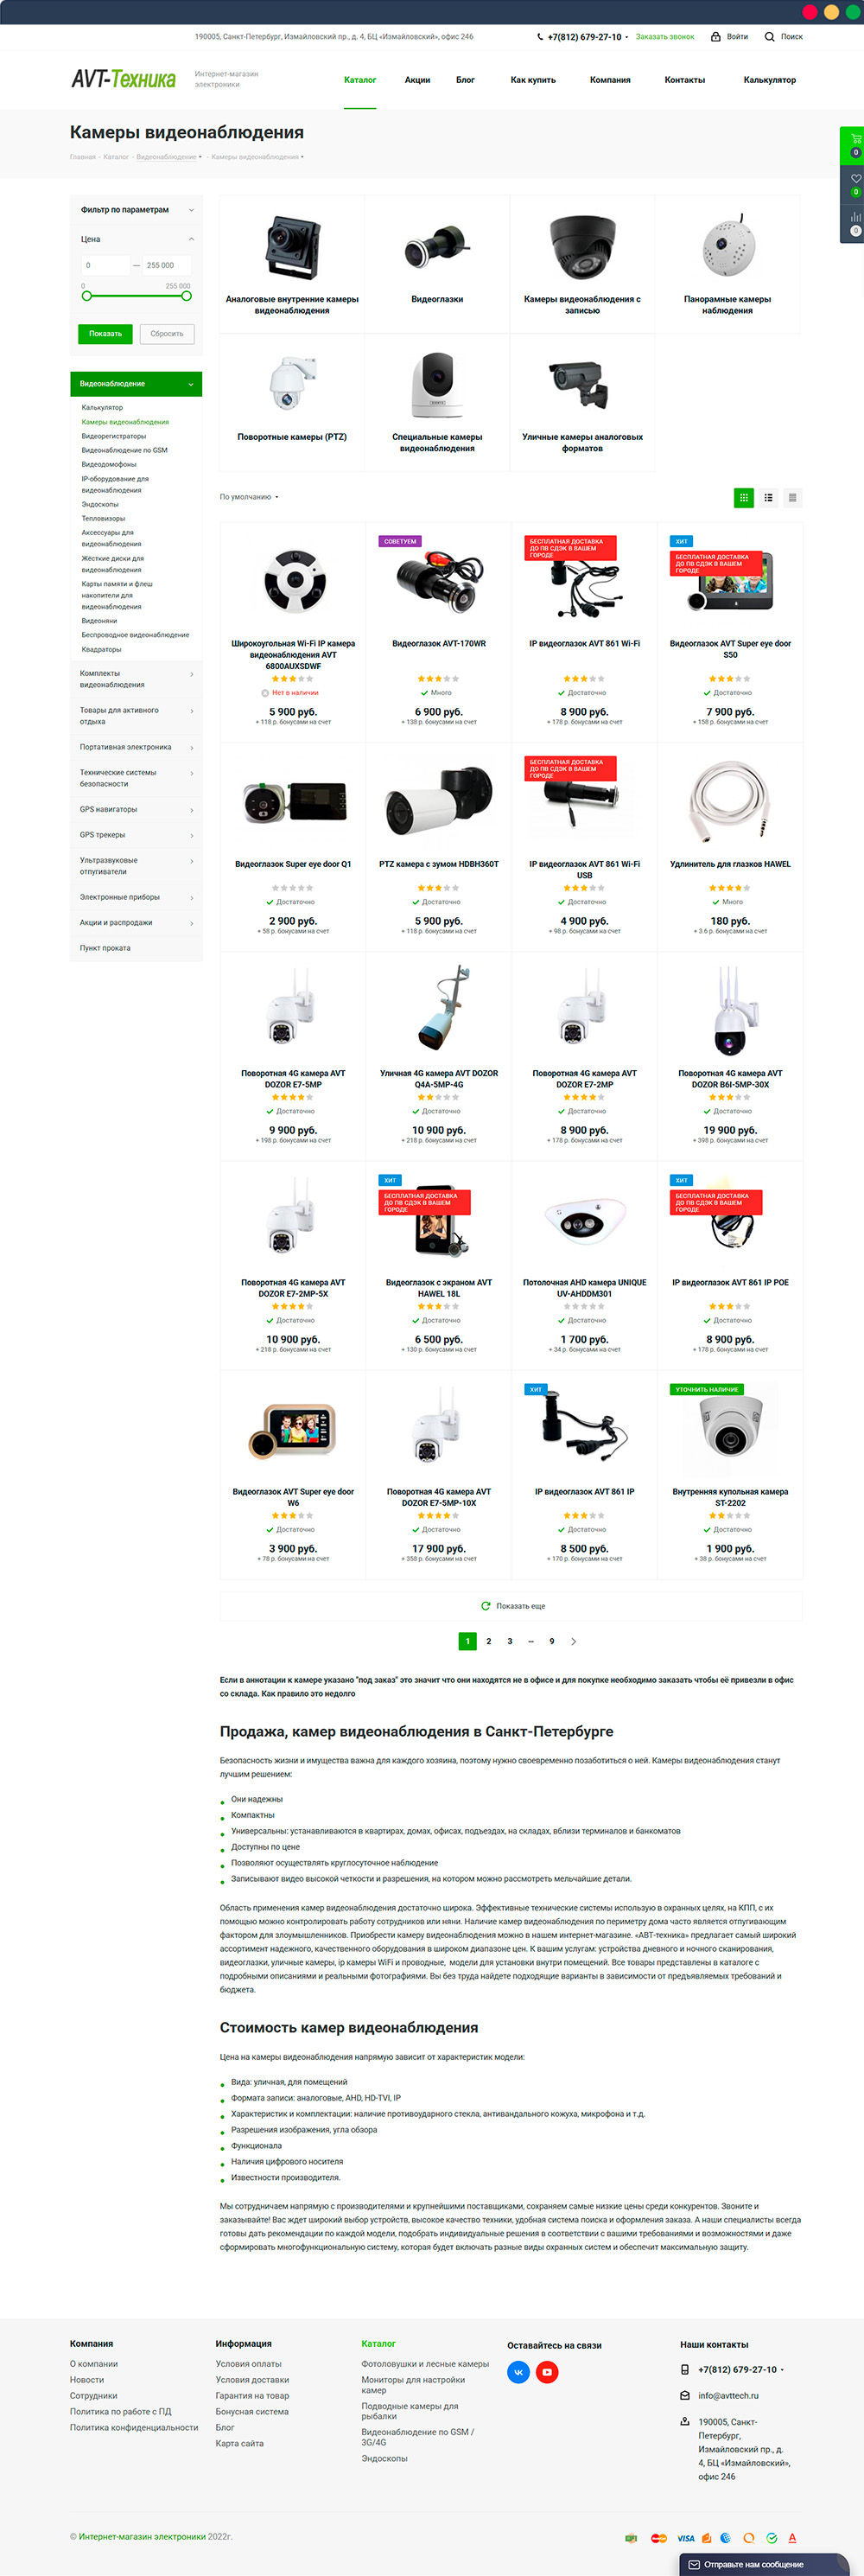Open the wishlist heart icon

coord(855,178)
